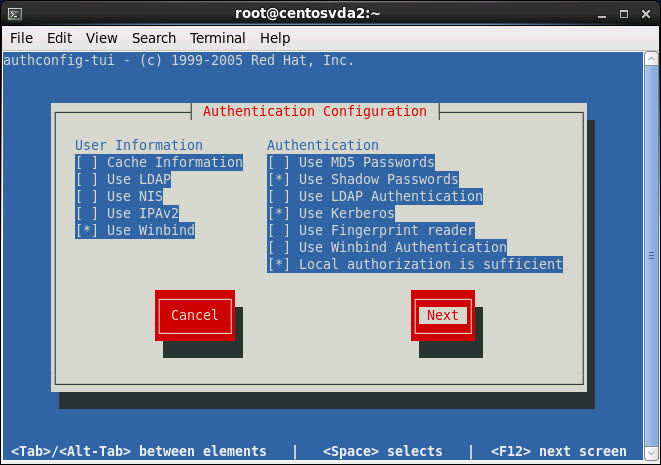661x465 pixels.
Task: Enable the Use IPAv2 option
Action: 127,213
